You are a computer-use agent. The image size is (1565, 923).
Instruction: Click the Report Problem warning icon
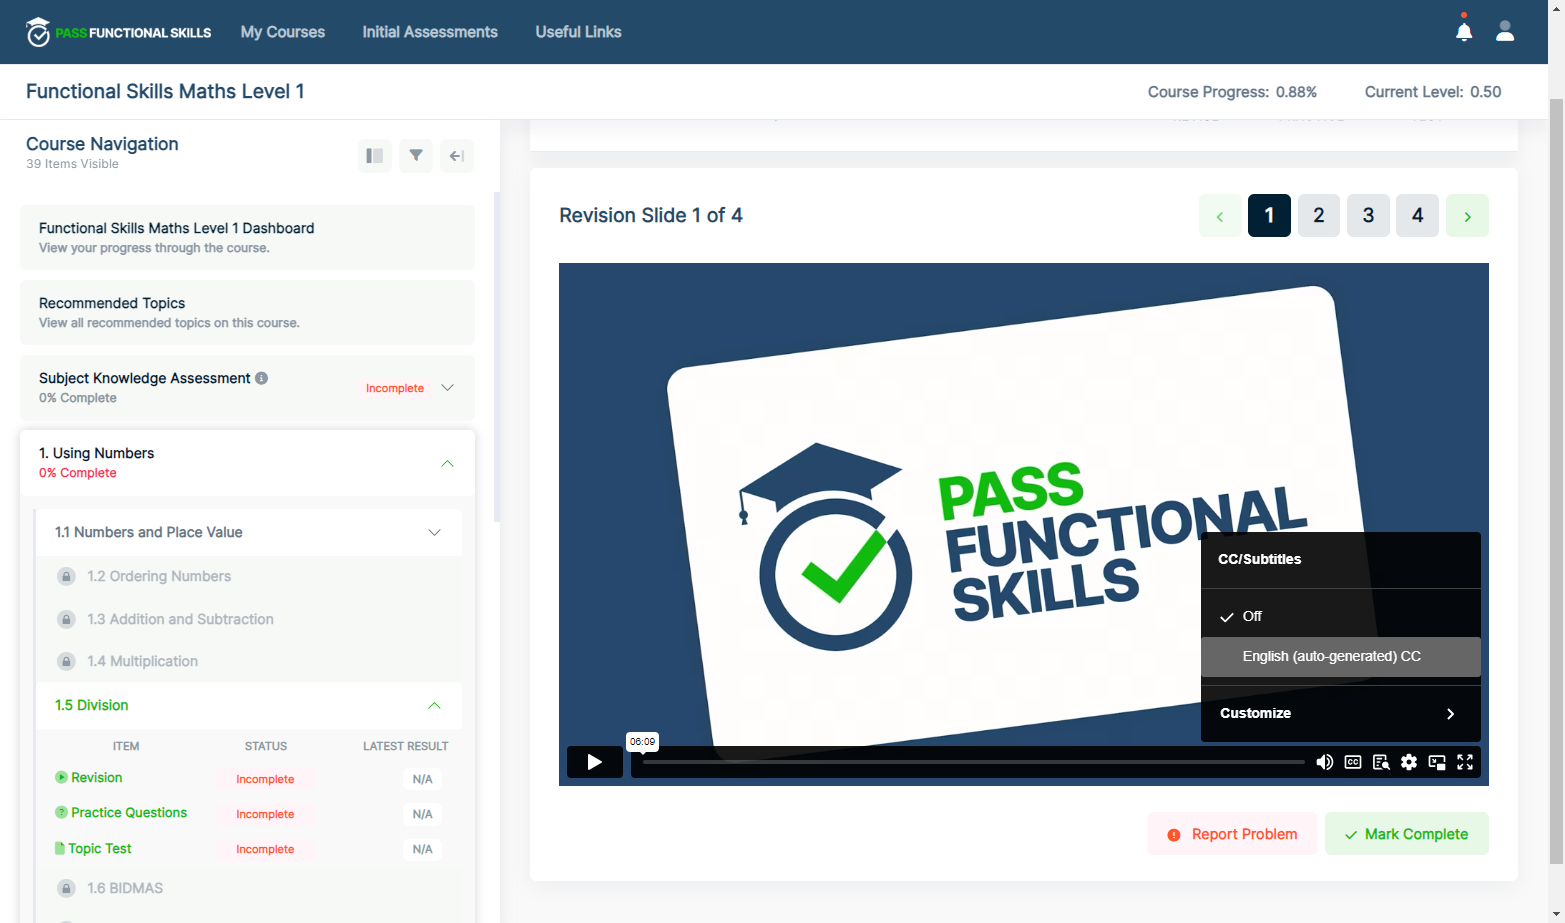[x=1174, y=834]
